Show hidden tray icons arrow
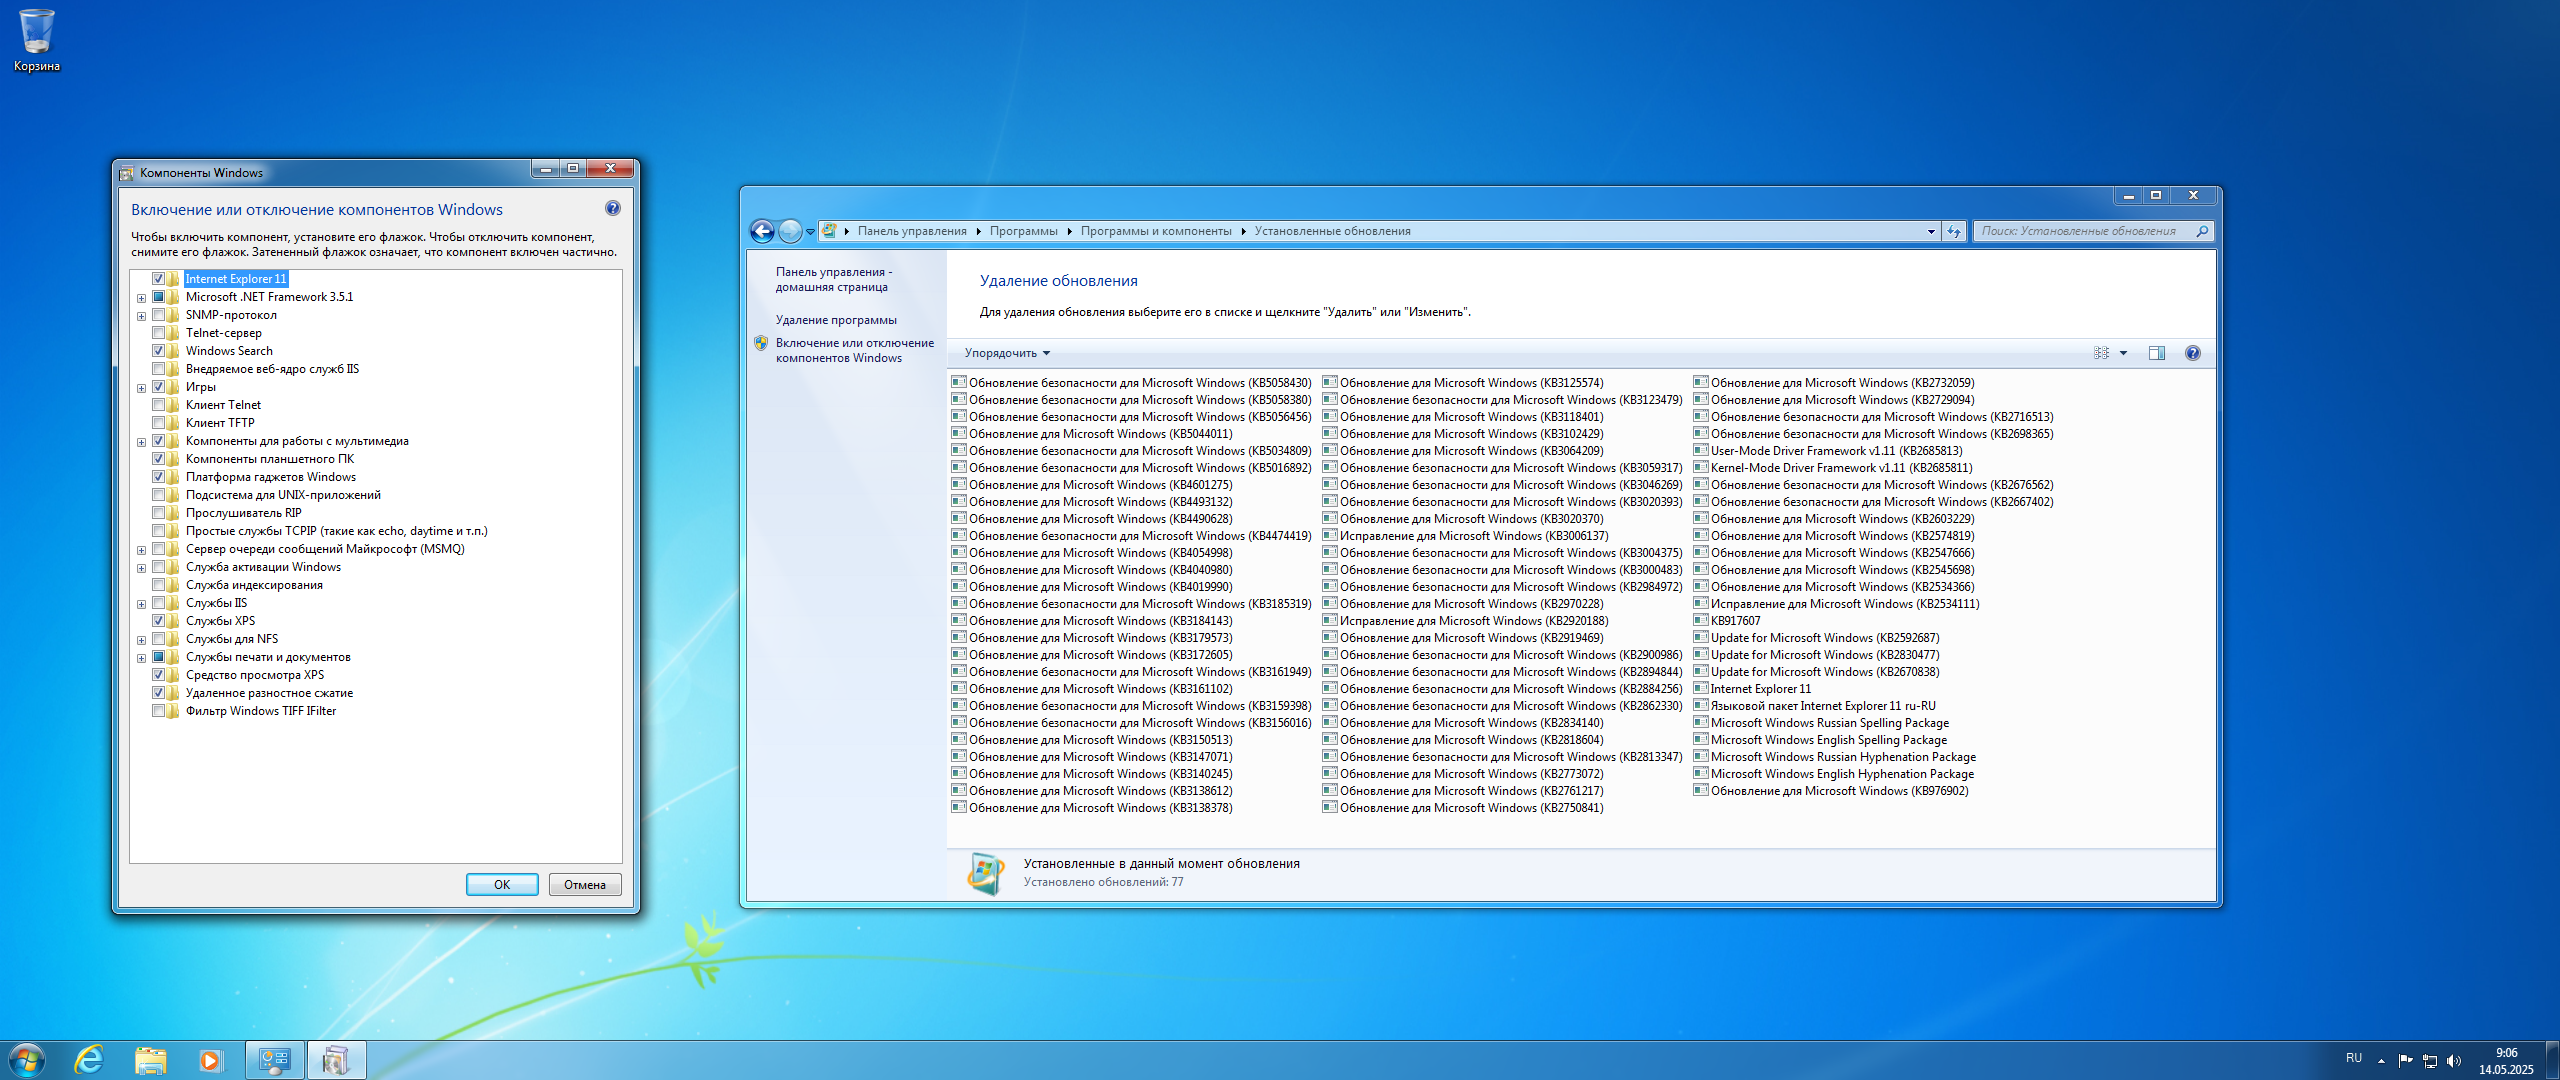The height and width of the screenshot is (1080, 2560). (x=2381, y=1060)
